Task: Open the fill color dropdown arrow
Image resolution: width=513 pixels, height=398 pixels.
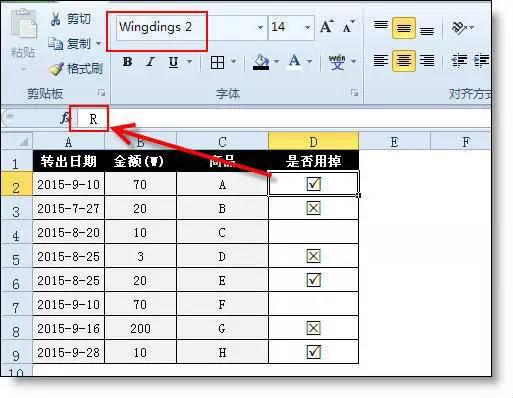Action: (276, 62)
